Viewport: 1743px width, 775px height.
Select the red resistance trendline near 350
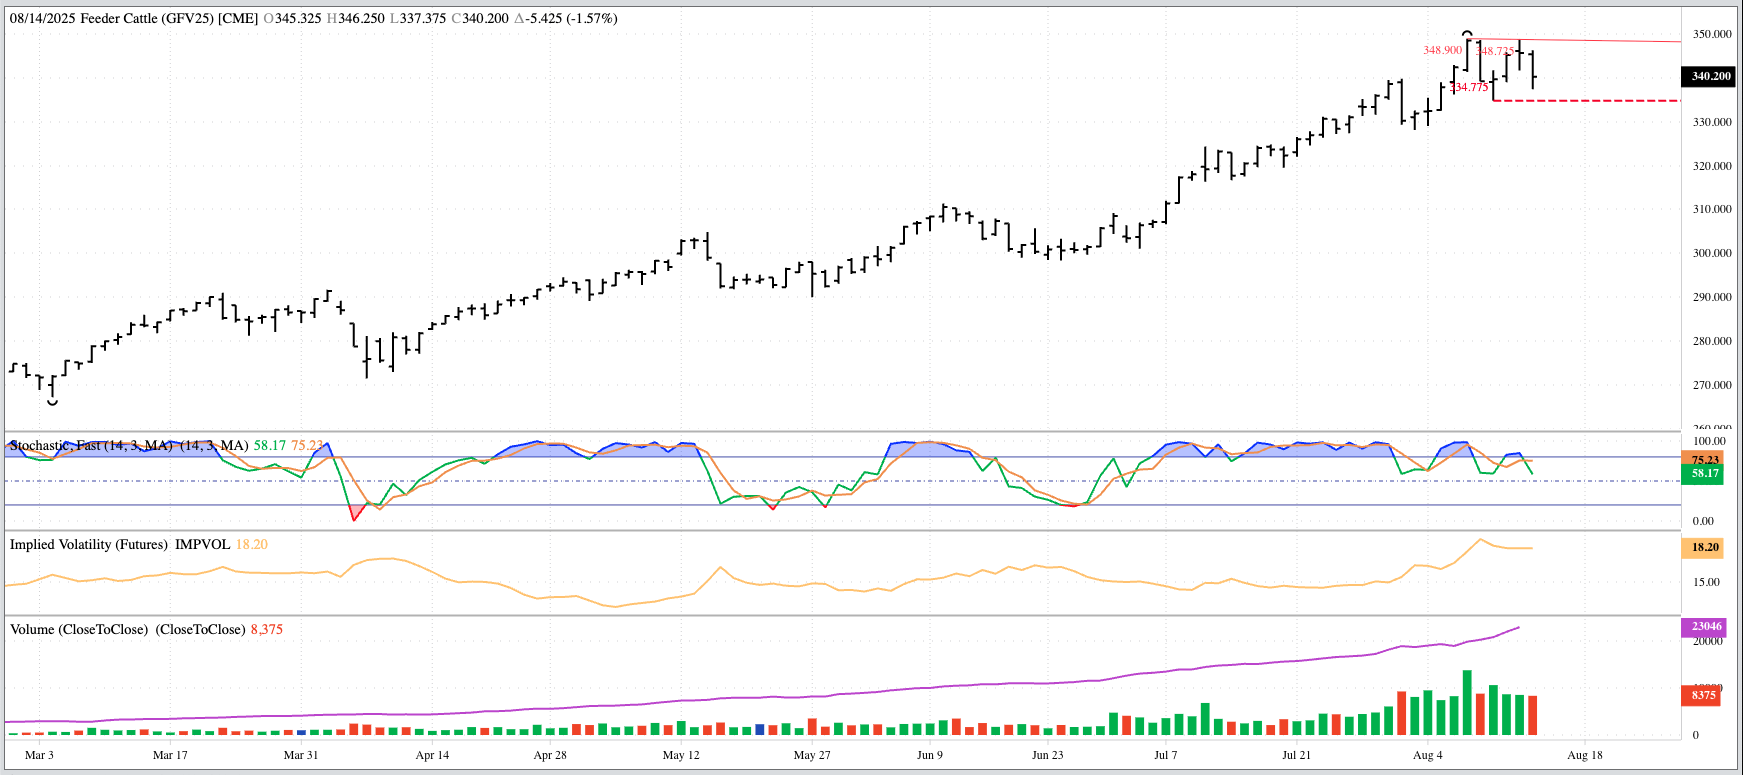pyautogui.click(x=1600, y=41)
